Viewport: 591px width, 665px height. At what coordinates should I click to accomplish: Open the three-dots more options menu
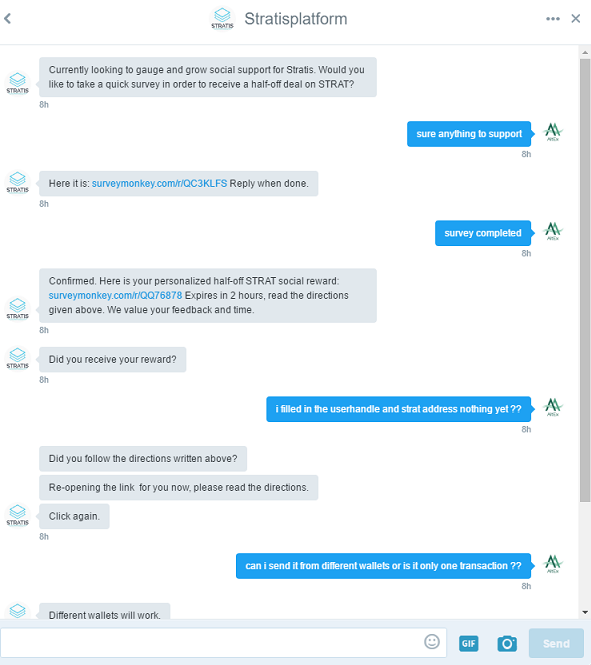click(553, 19)
